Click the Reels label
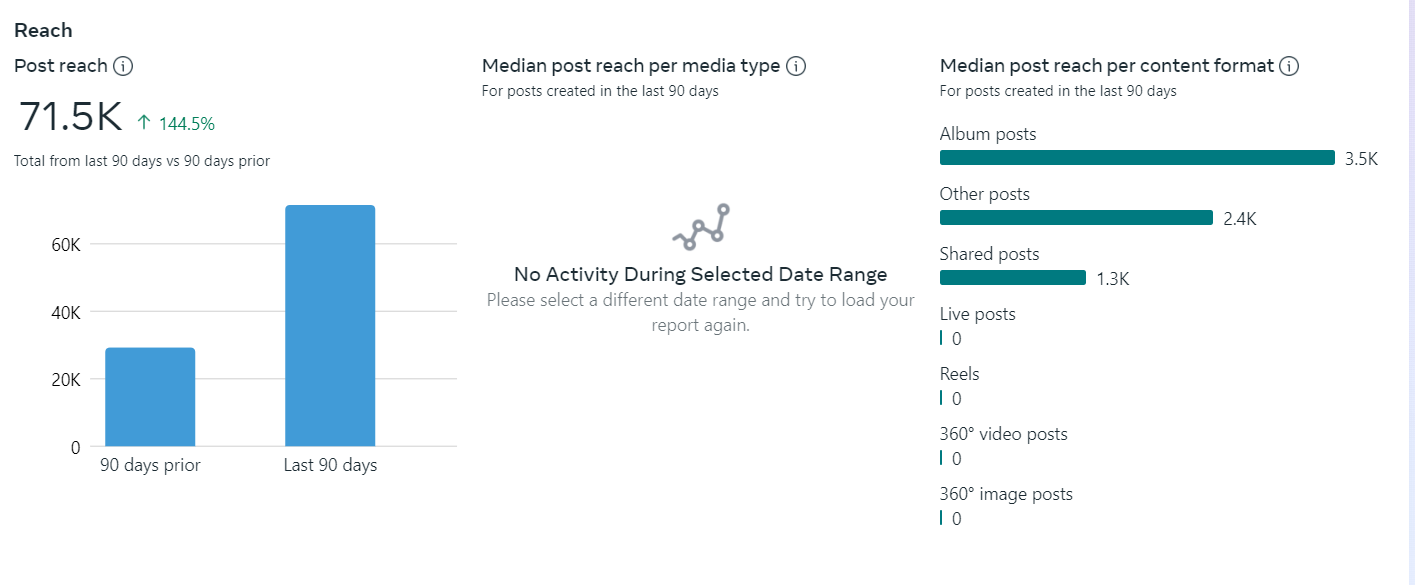Viewport: 1415px width, 585px height. tap(959, 374)
